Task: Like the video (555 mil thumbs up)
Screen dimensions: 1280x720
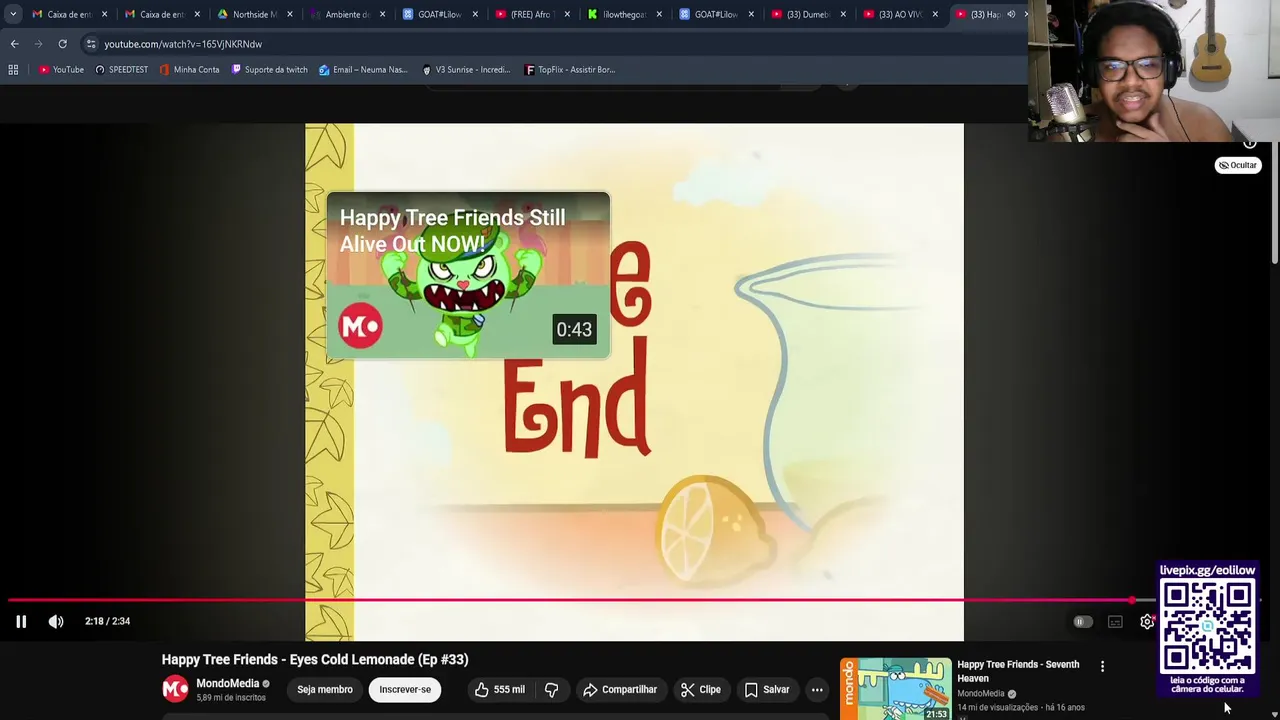Action: pos(499,689)
